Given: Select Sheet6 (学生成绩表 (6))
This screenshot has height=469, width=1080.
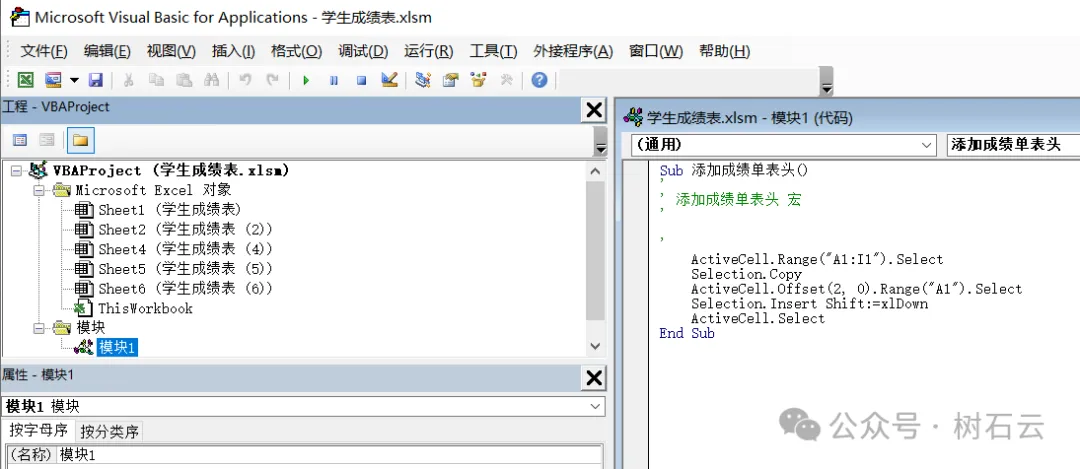Looking at the screenshot, I should tap(185, 288).
